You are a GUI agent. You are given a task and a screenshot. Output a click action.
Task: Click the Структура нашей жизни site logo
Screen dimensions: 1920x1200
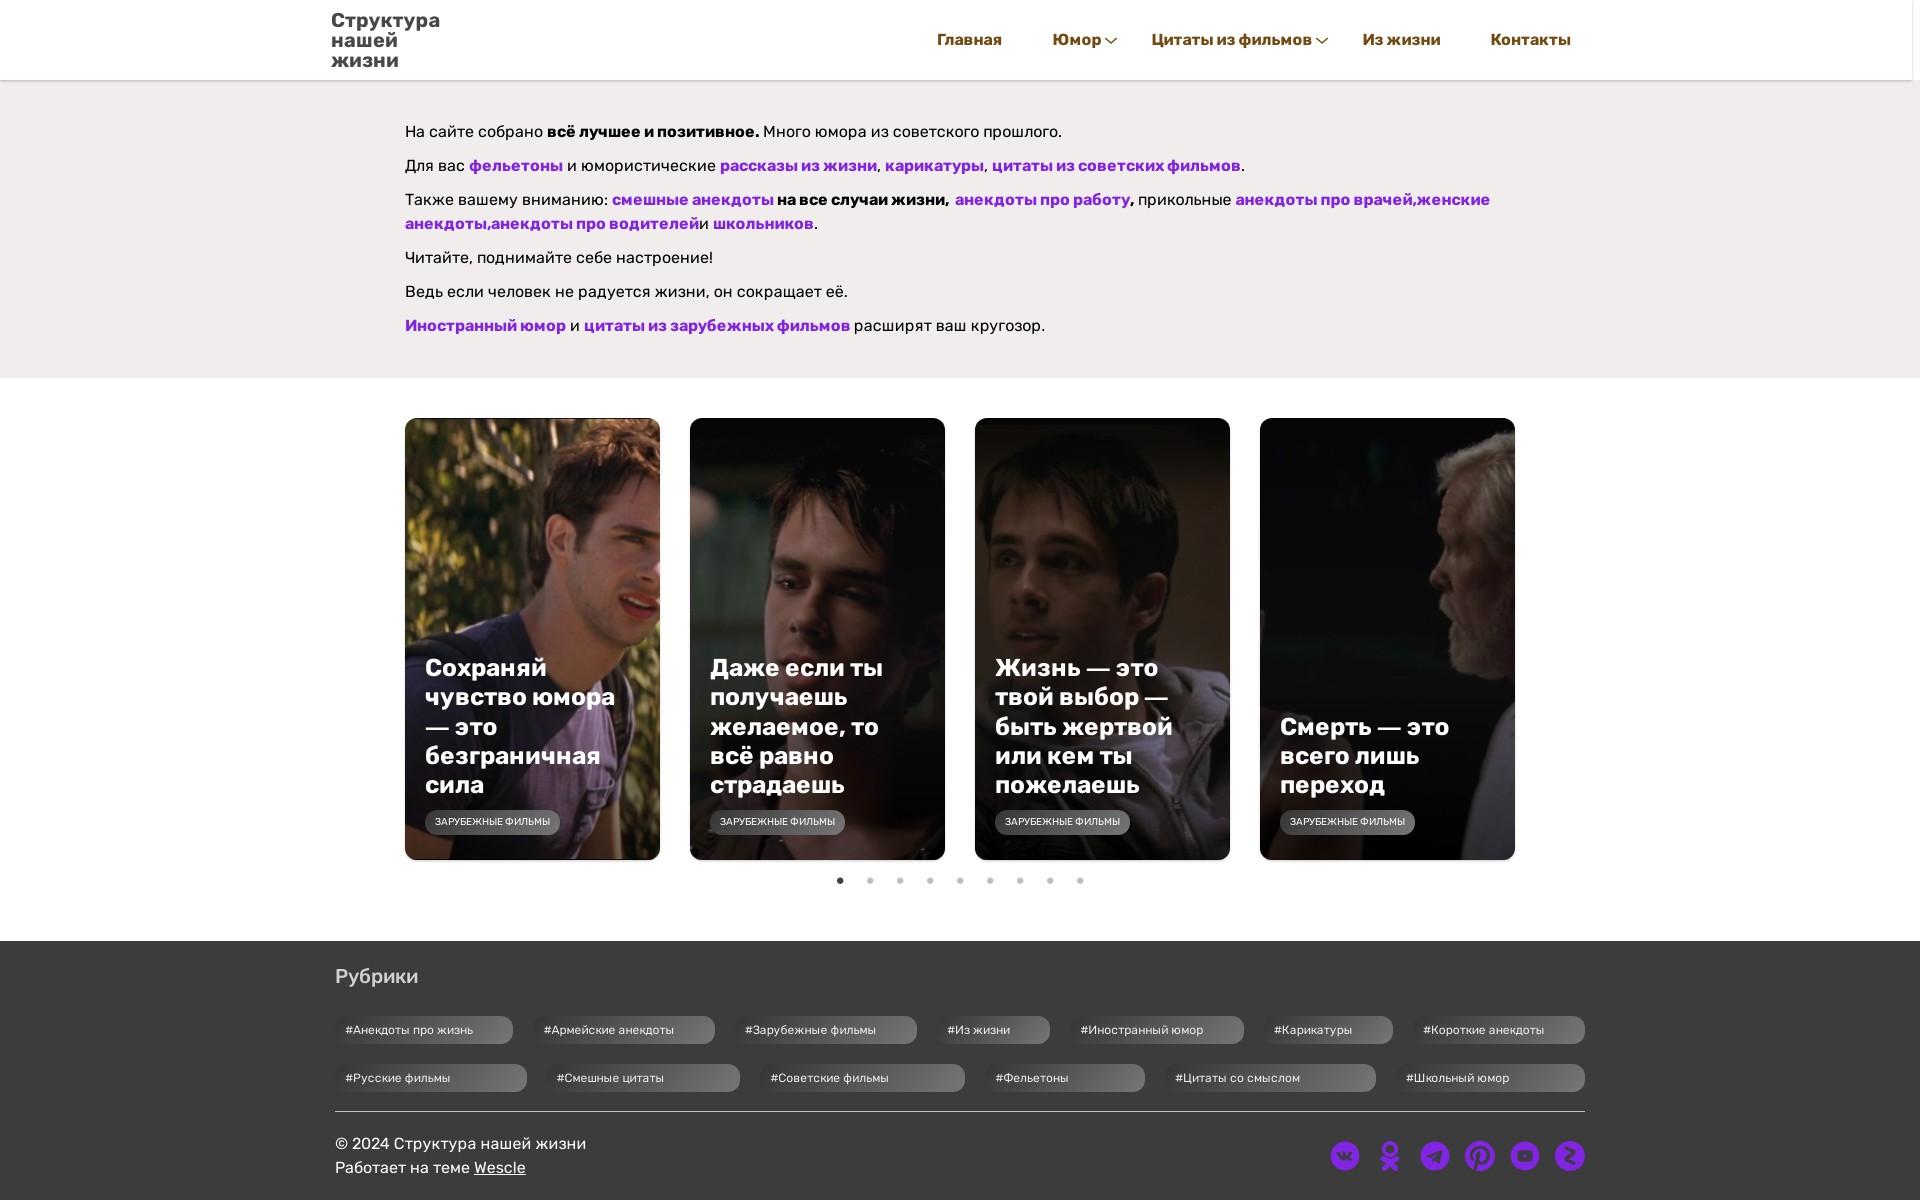click(385, 41)
